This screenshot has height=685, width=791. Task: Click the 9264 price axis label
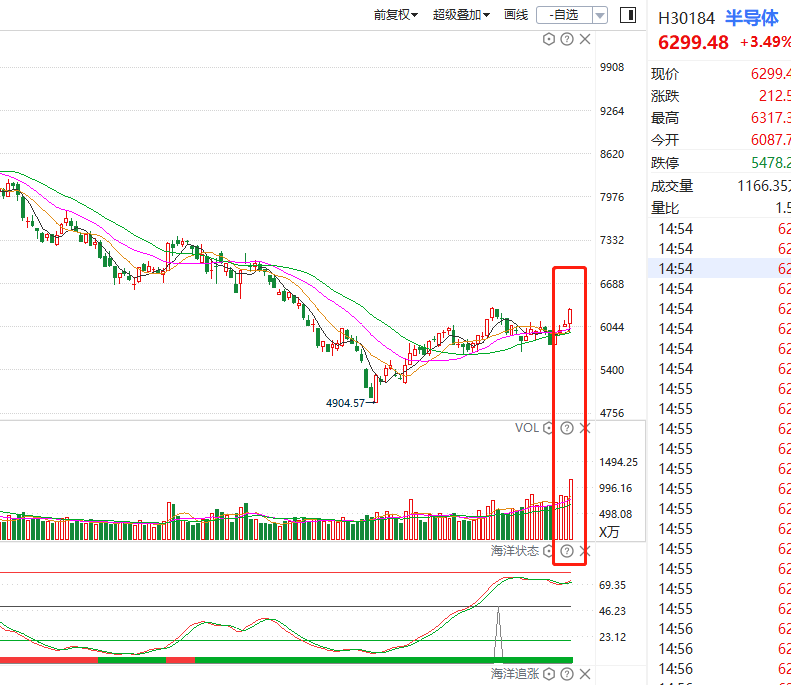(612, 111)
